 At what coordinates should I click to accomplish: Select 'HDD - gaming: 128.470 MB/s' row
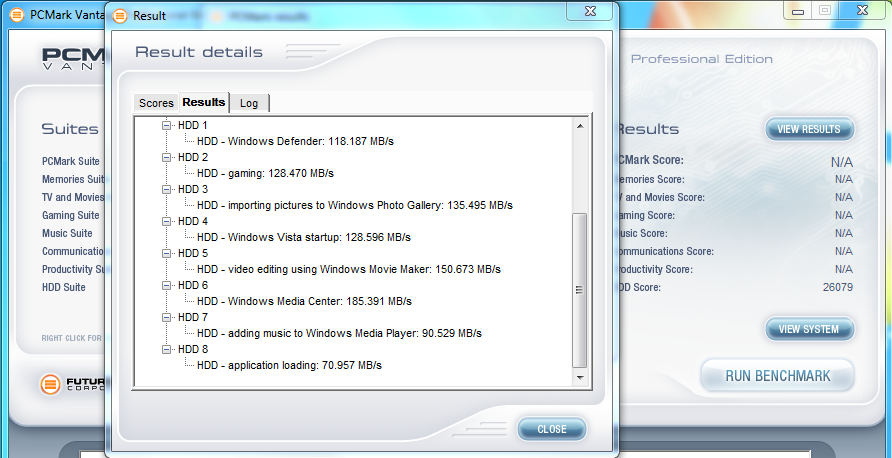click(x=265, y=173)
